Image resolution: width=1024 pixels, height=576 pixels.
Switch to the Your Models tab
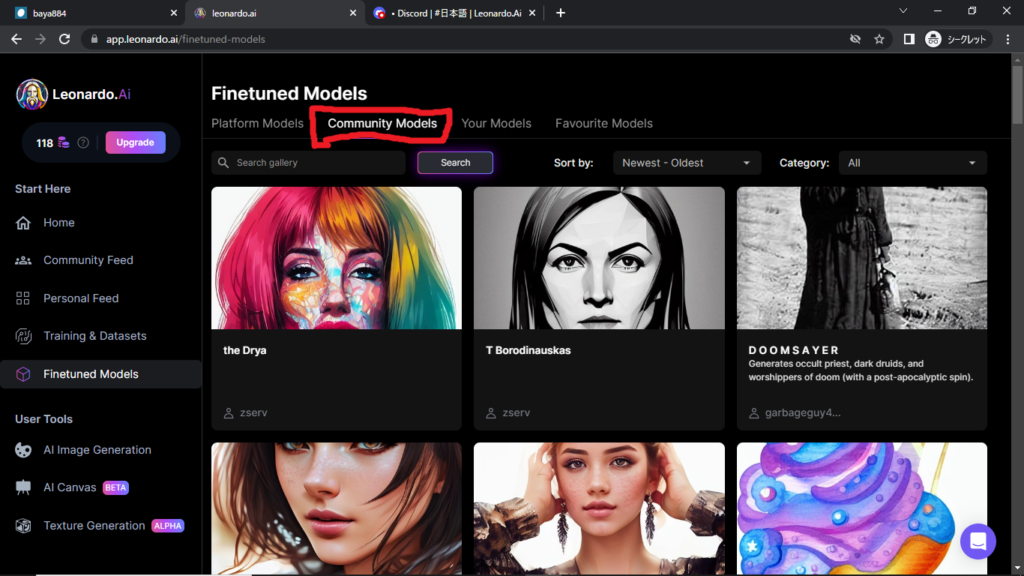pyautogui.click(x=496, y=123)
